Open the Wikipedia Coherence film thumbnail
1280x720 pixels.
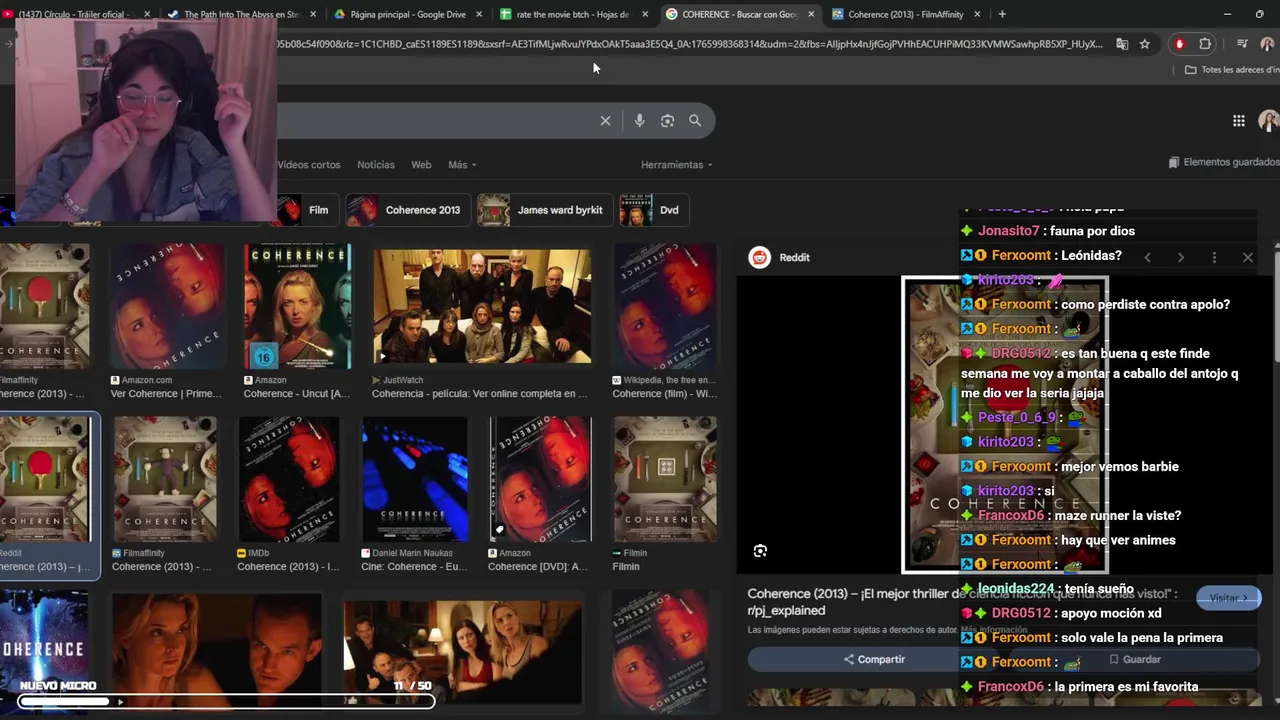pyautogui.click(x=664, y=307)
